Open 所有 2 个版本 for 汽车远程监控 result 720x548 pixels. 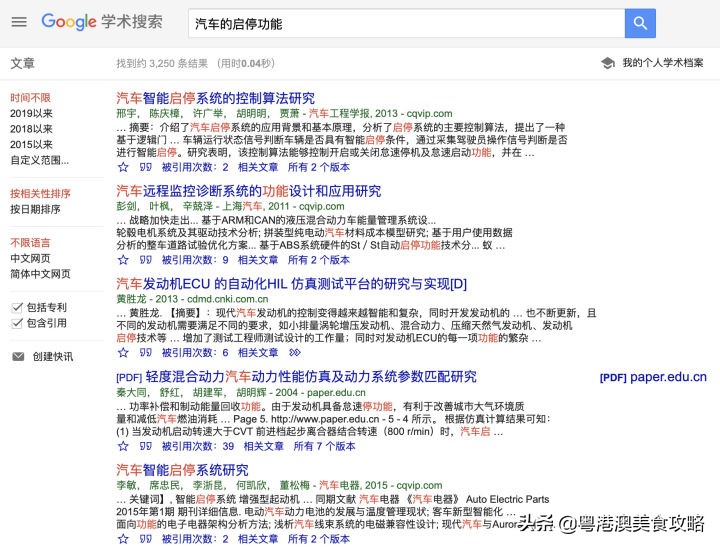[319, 260]
